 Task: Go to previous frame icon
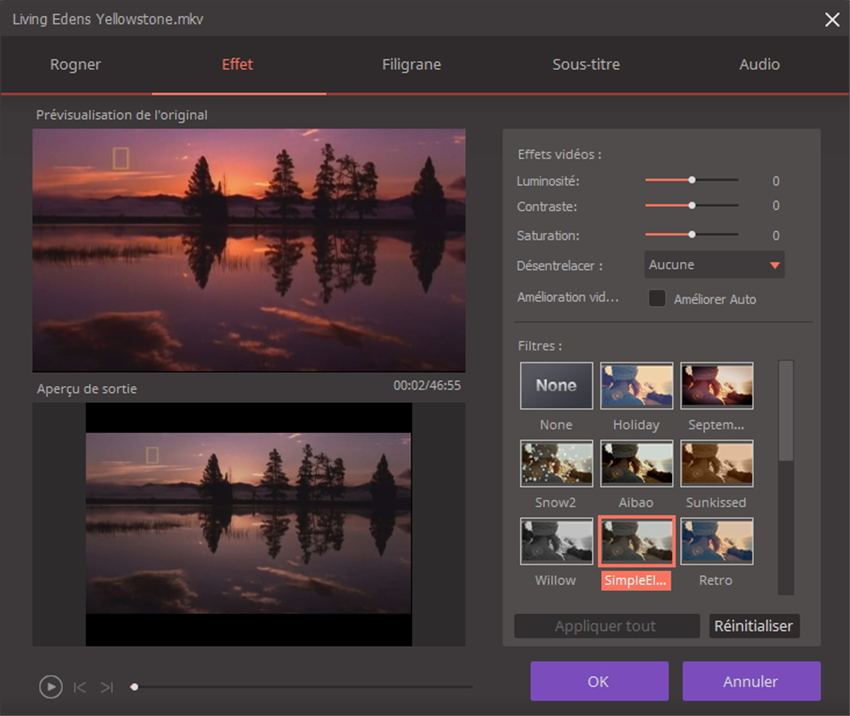tap(80, 687)
